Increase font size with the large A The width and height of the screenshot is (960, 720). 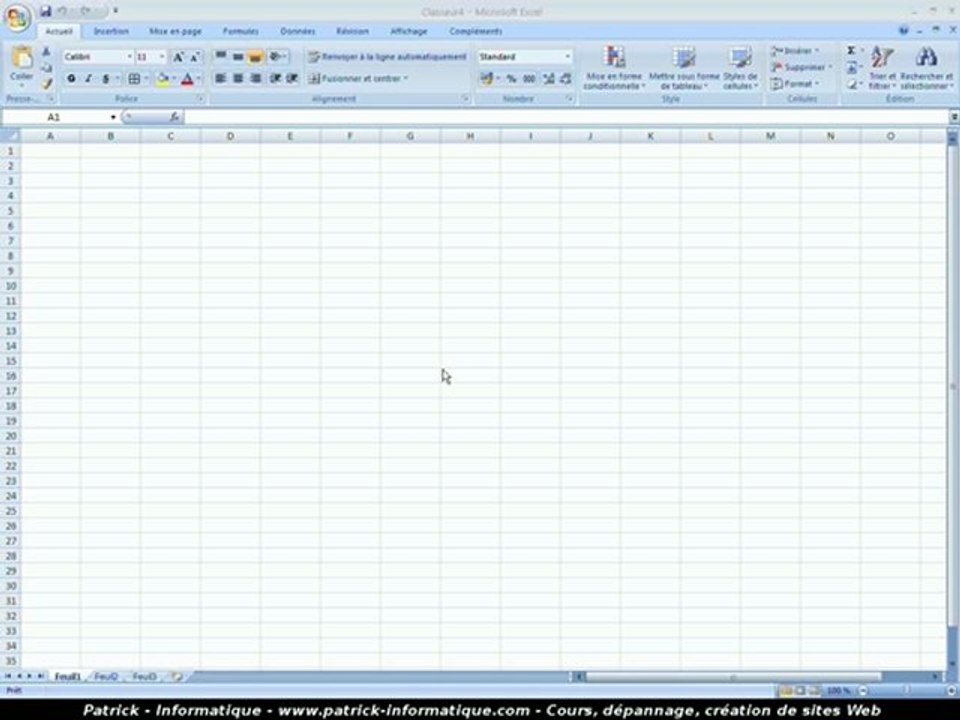point(178,57)
